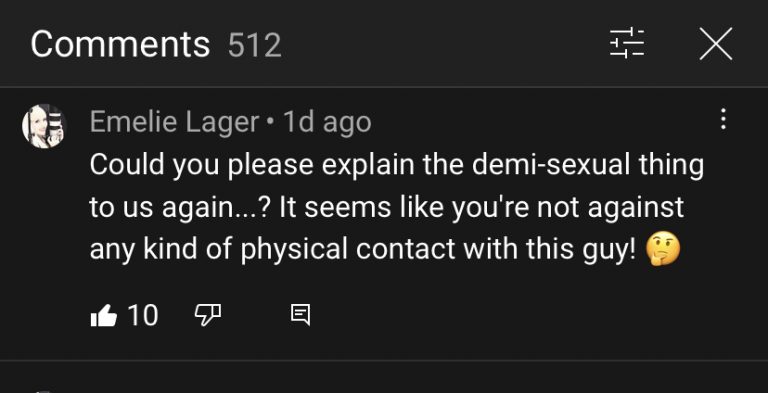Select the comment line starting with Could you please
The image size is (768, 393).
pyautogui.click(x=397, y=165)
